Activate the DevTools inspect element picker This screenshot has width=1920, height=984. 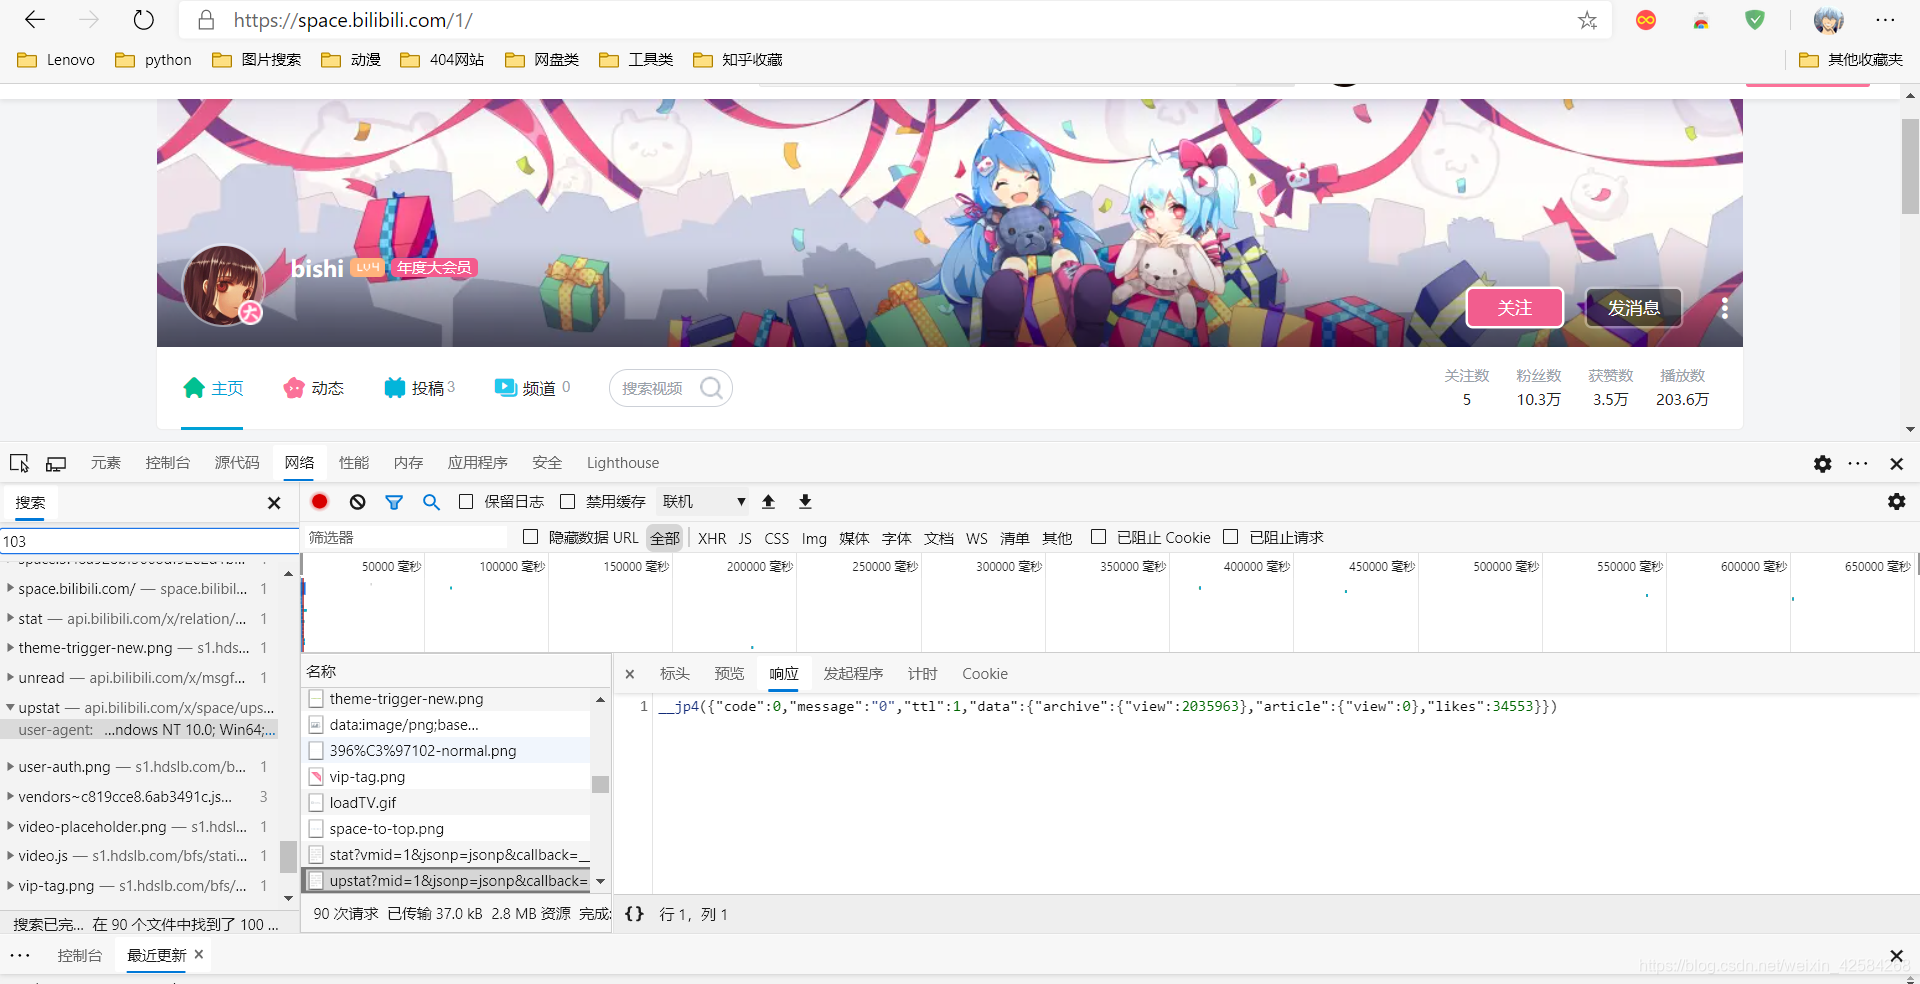click(x=19, y=463)
